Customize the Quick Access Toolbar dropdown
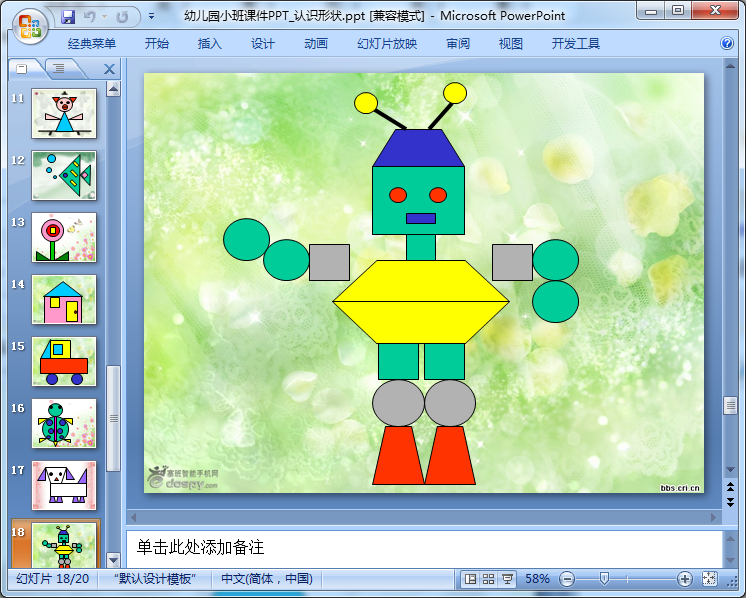Screen dimensions: 746x598 click(151, 16)
